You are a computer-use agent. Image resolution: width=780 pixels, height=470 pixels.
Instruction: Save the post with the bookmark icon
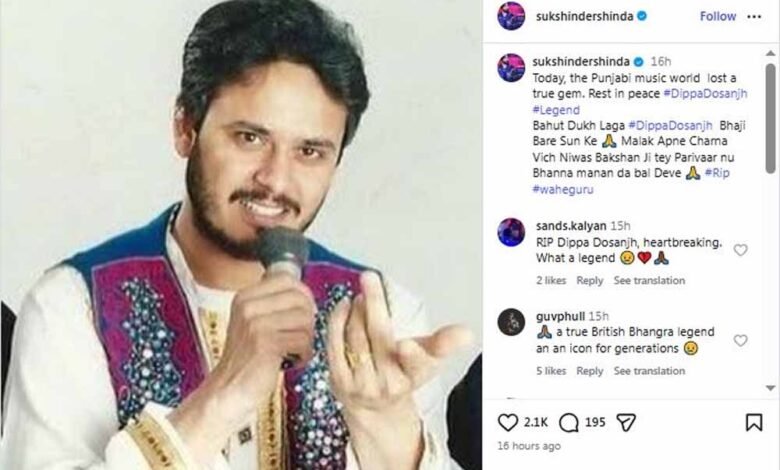pyautogui.click(x=754, y=422)
